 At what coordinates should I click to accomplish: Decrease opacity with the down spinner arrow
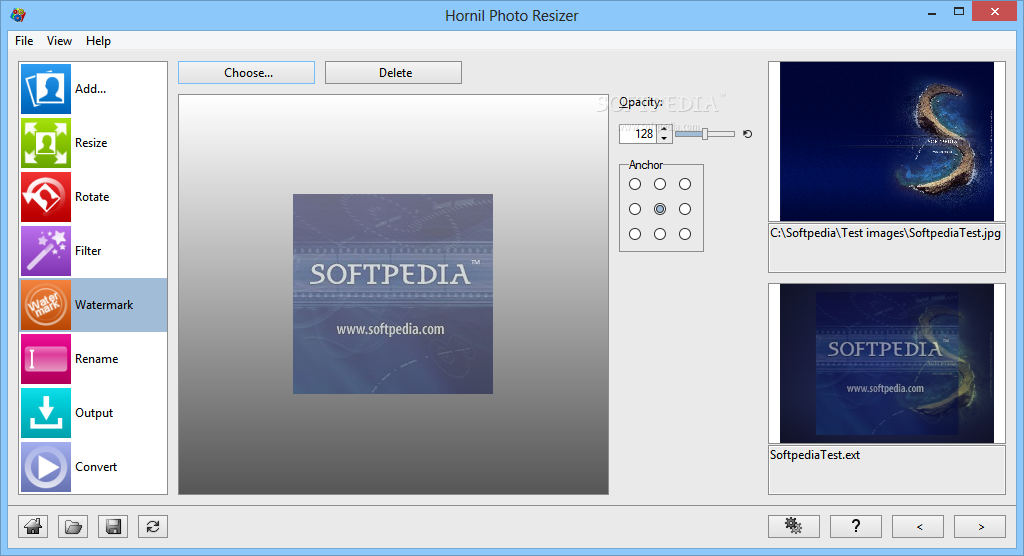point(664,138)
